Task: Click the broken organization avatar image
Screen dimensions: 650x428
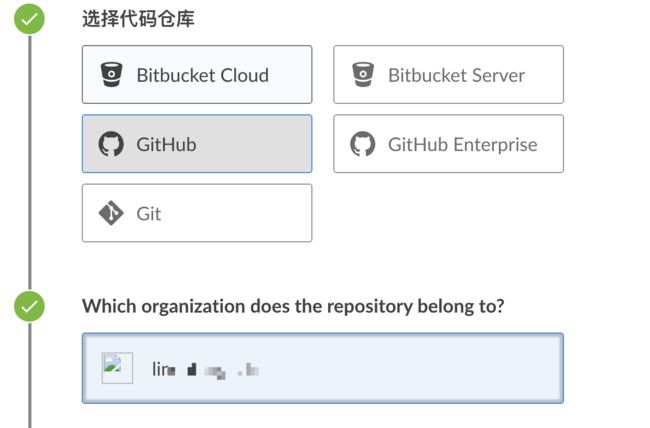Action: point(117,368)
